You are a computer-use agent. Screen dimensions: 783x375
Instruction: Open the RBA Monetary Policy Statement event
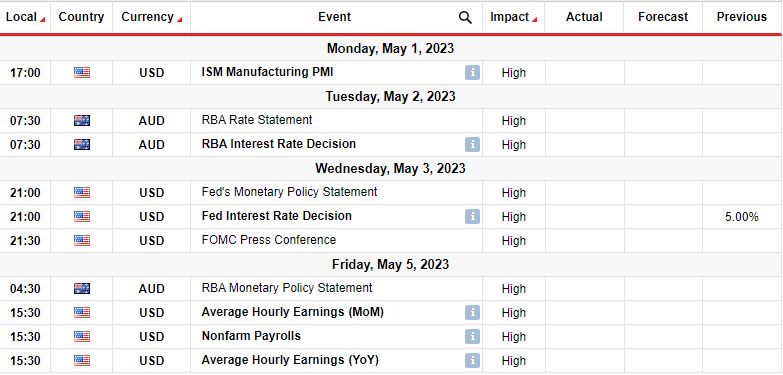(x=287, y=288)
